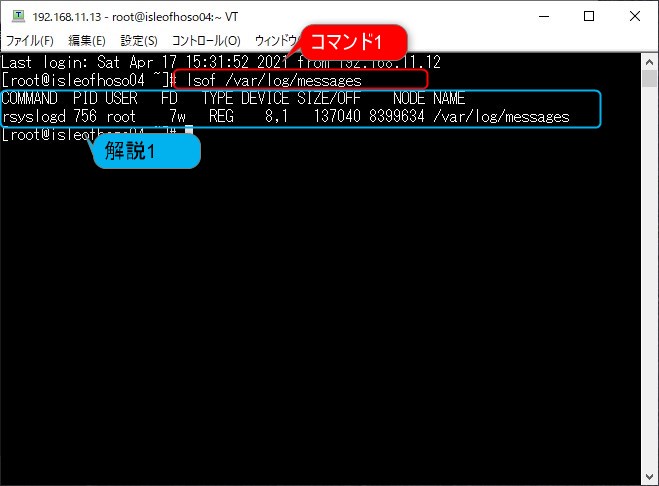Open the ウィンドウ menu
This screenshot has width=659, height=486.
[x=277, y=40]
